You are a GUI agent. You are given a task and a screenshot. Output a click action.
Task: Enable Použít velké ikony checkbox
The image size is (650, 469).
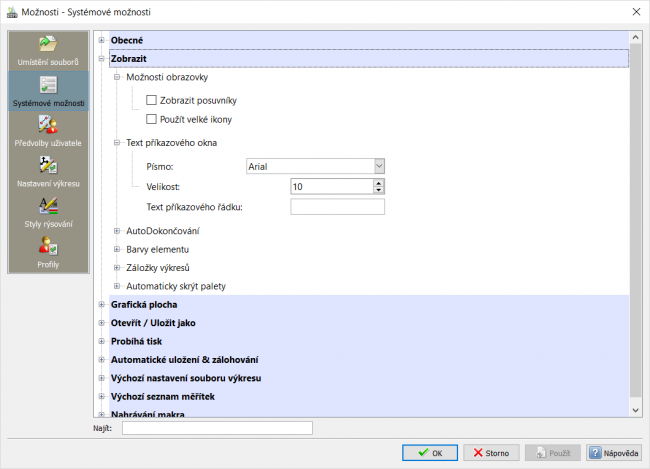[x=151, y=119]
